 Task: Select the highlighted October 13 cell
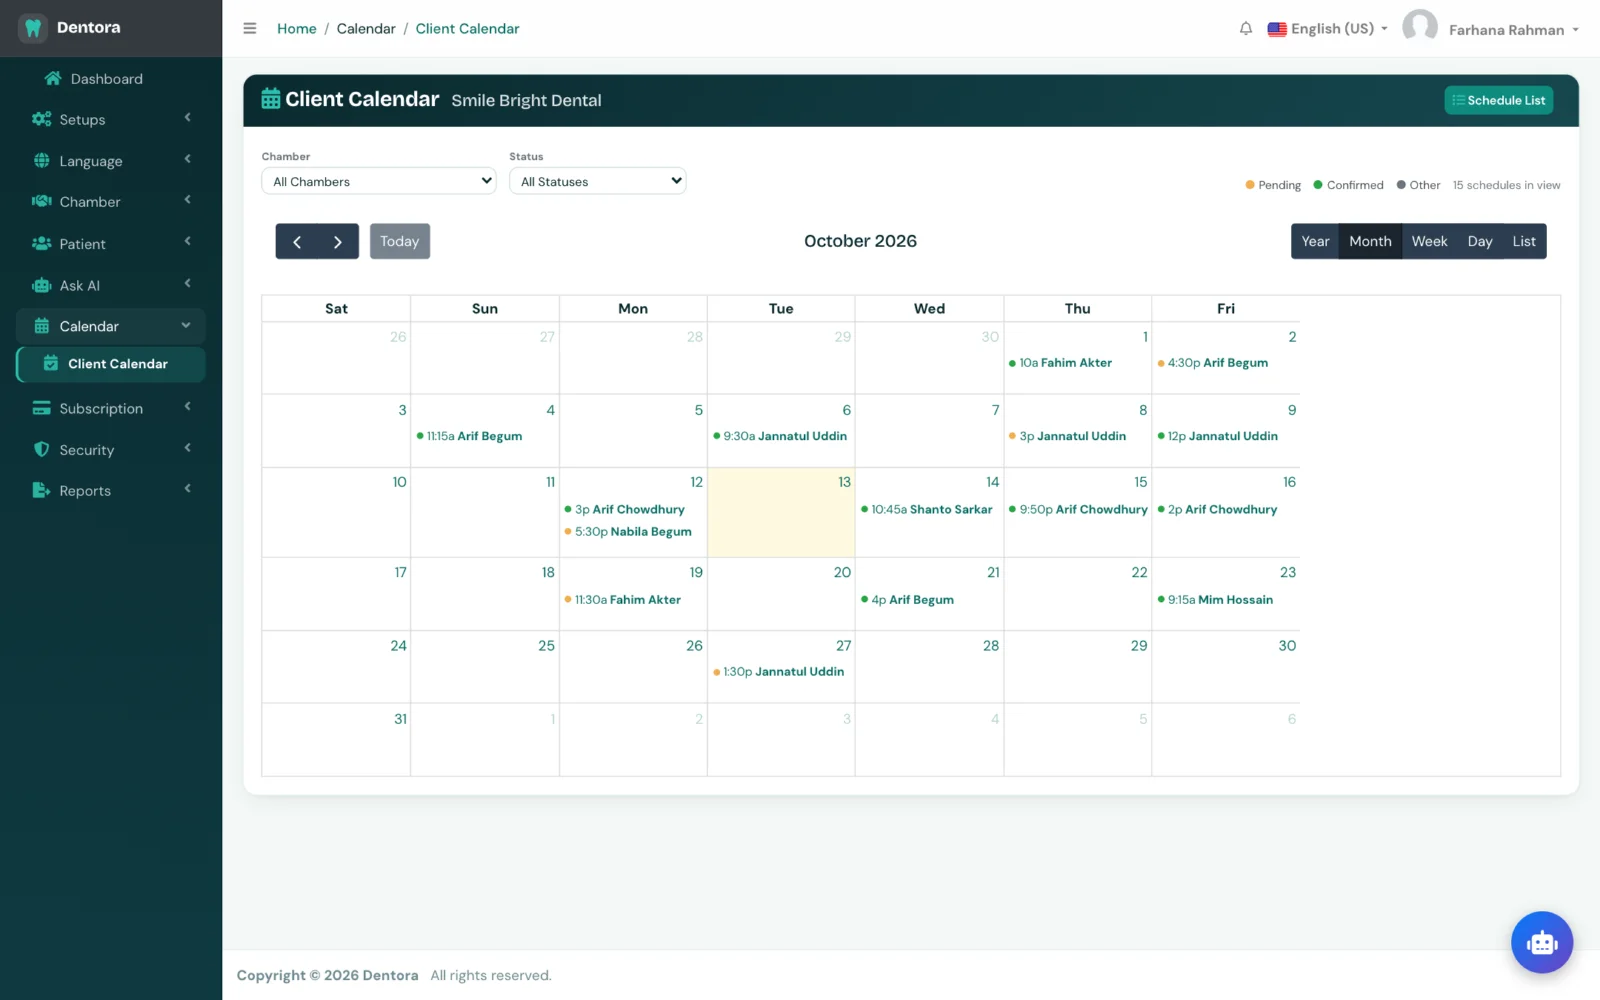pyautogui.click(x=781, y=512)
